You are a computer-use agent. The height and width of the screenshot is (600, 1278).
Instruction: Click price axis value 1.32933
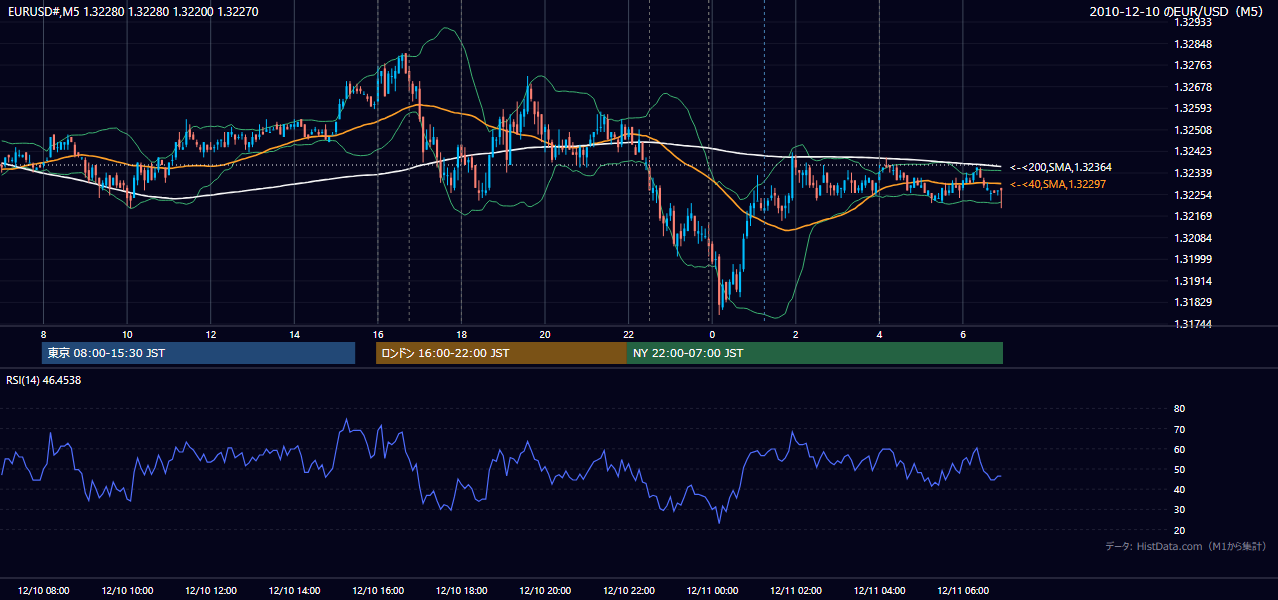pos(1194,22)
